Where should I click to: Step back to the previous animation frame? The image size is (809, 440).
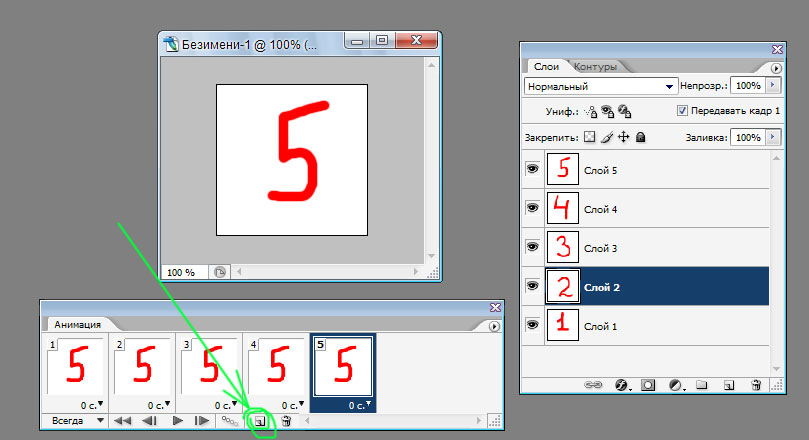click(x=150, y=421)
